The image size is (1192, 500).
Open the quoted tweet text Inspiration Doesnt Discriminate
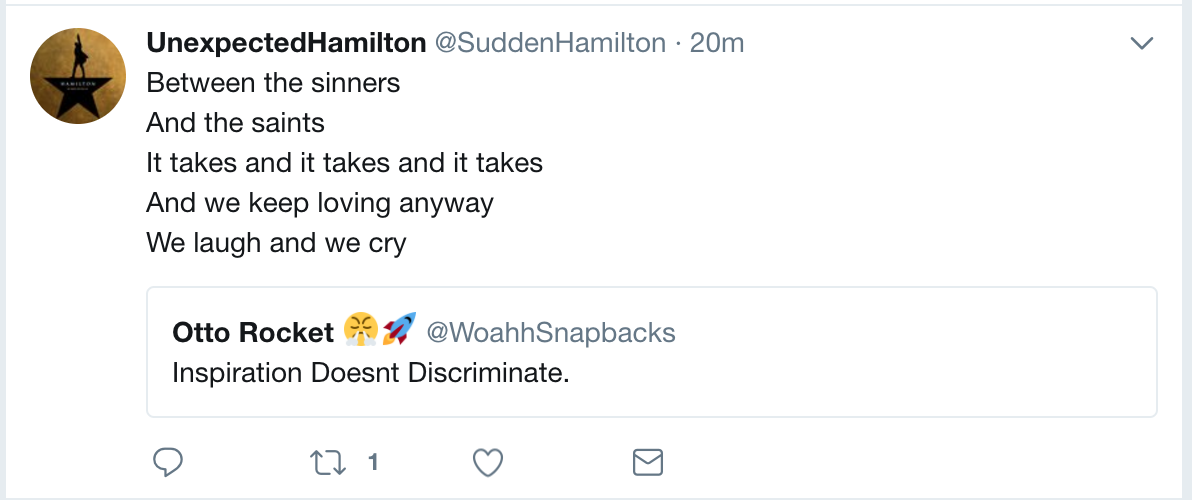pos(370,372)
